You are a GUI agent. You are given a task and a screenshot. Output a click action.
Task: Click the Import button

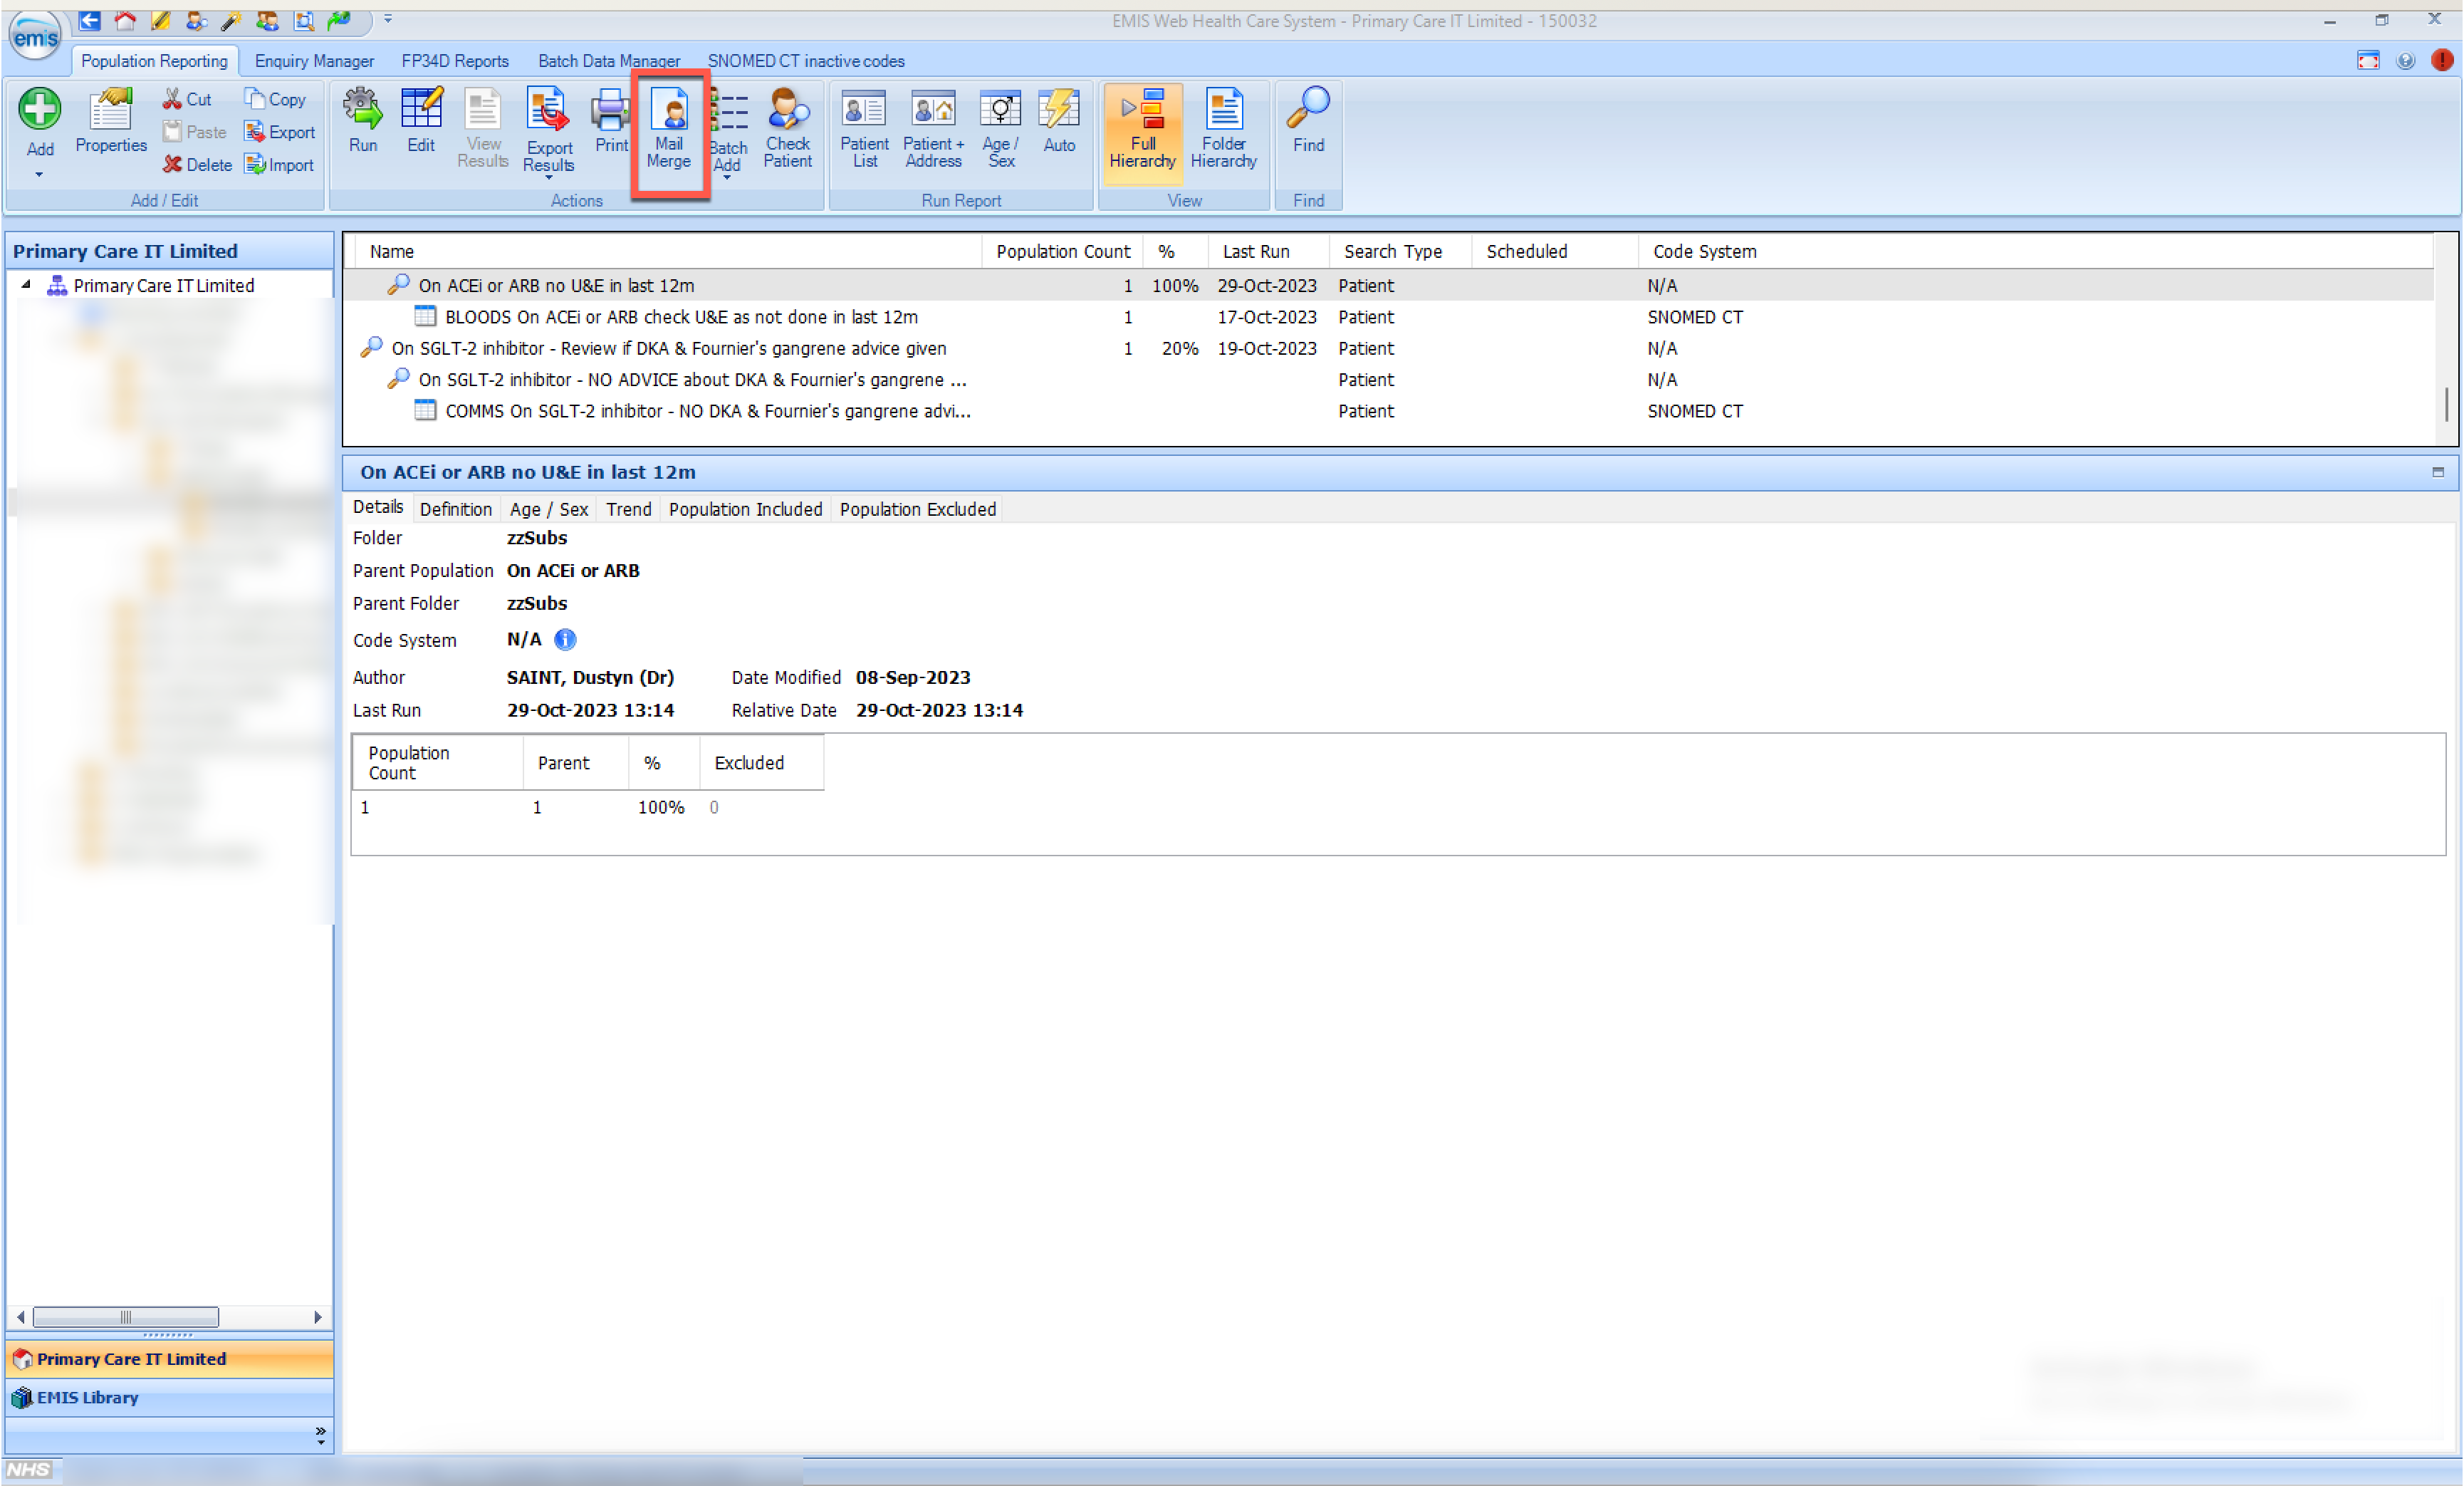click(279, 165)
